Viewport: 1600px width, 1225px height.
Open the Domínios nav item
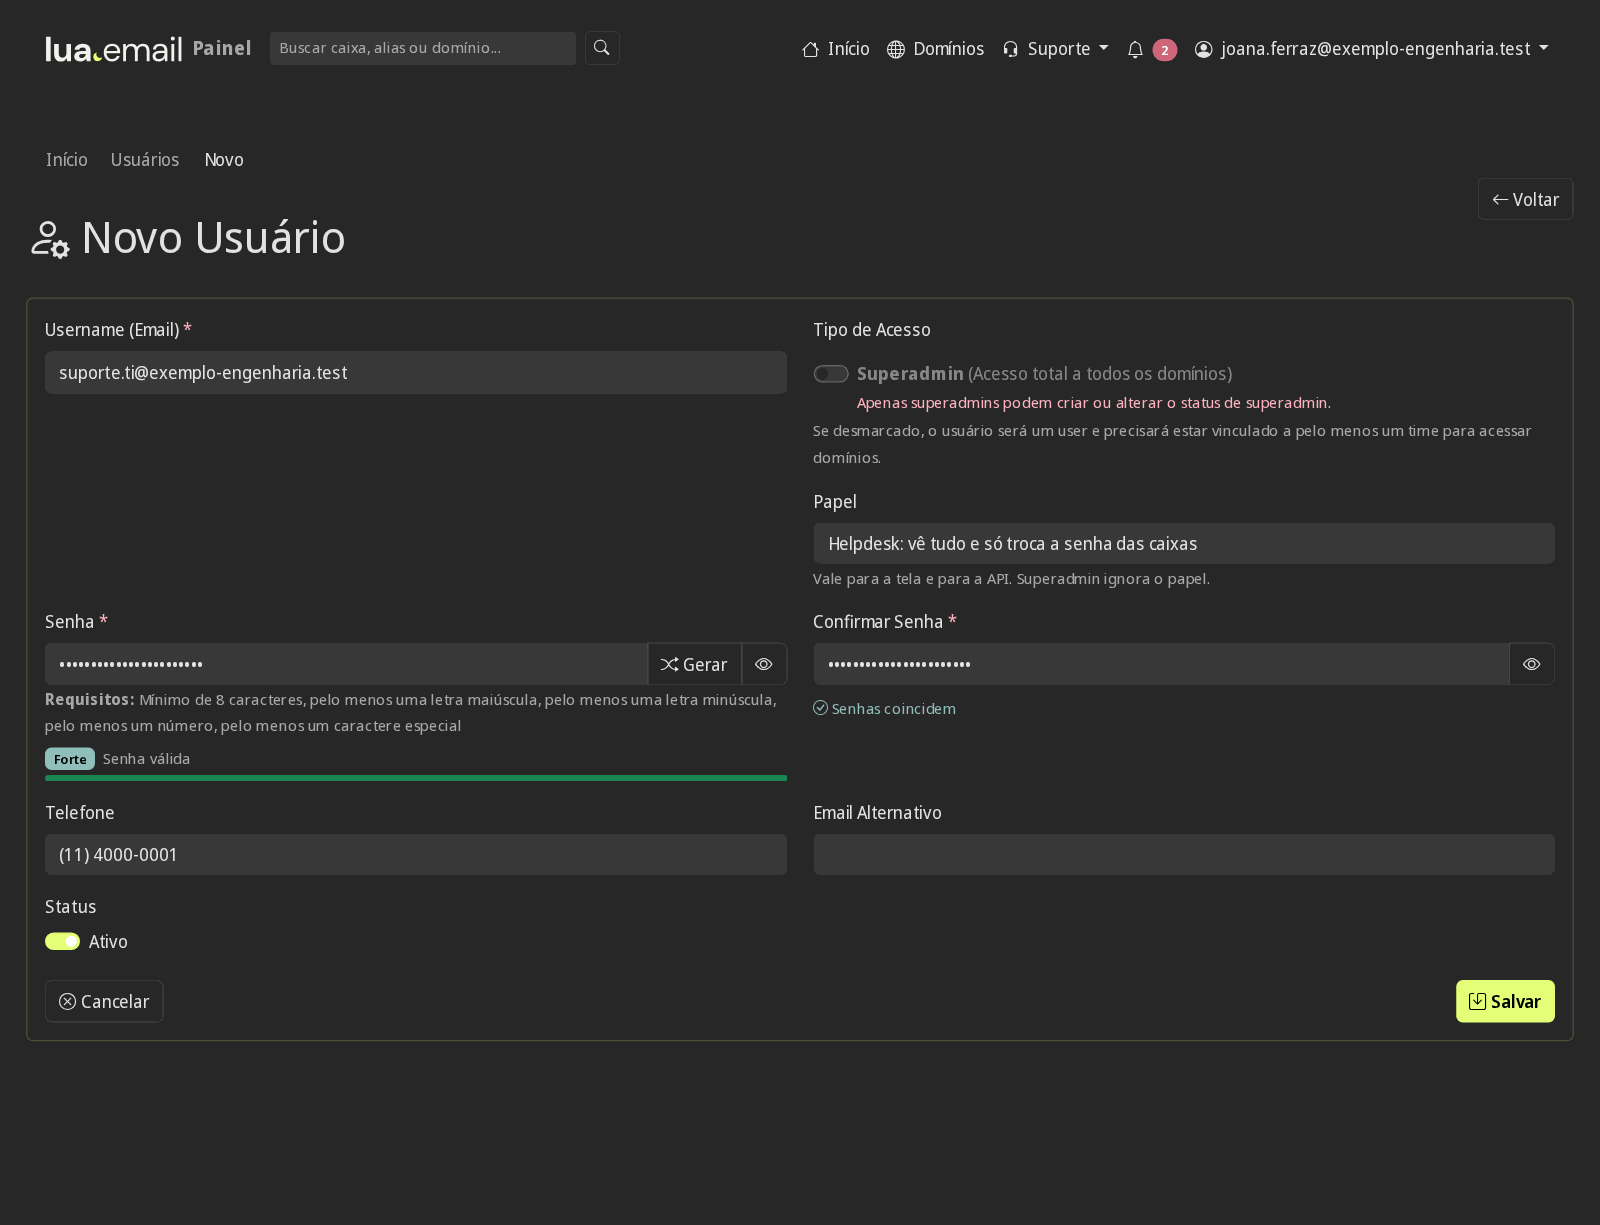[936, 49]
